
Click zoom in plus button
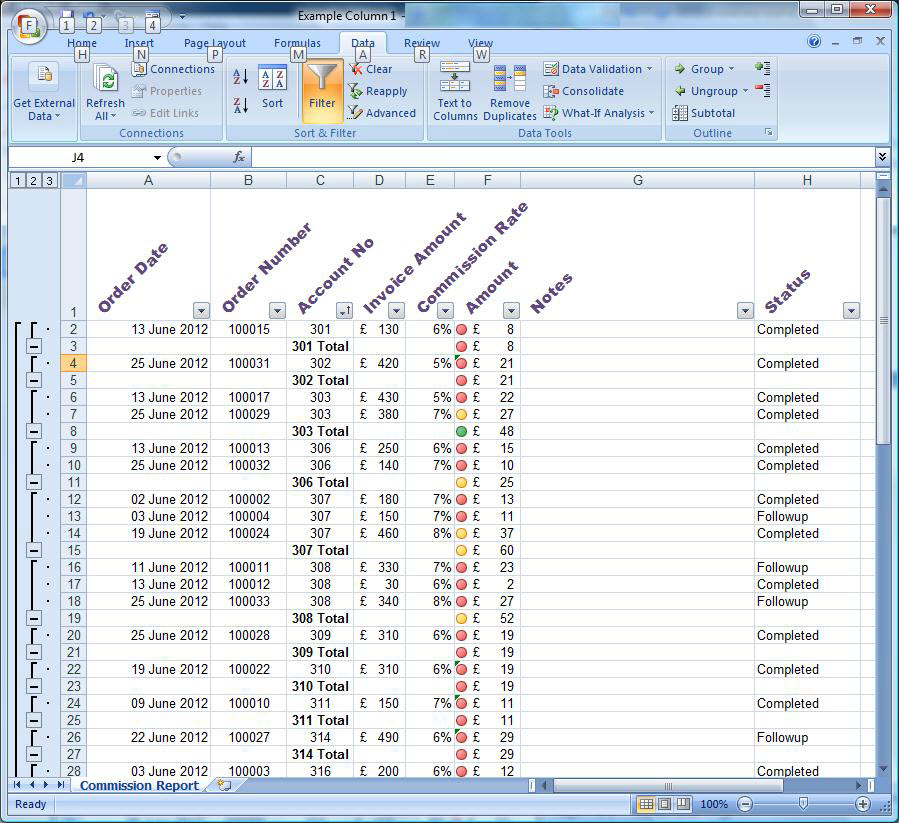point(863,804)
